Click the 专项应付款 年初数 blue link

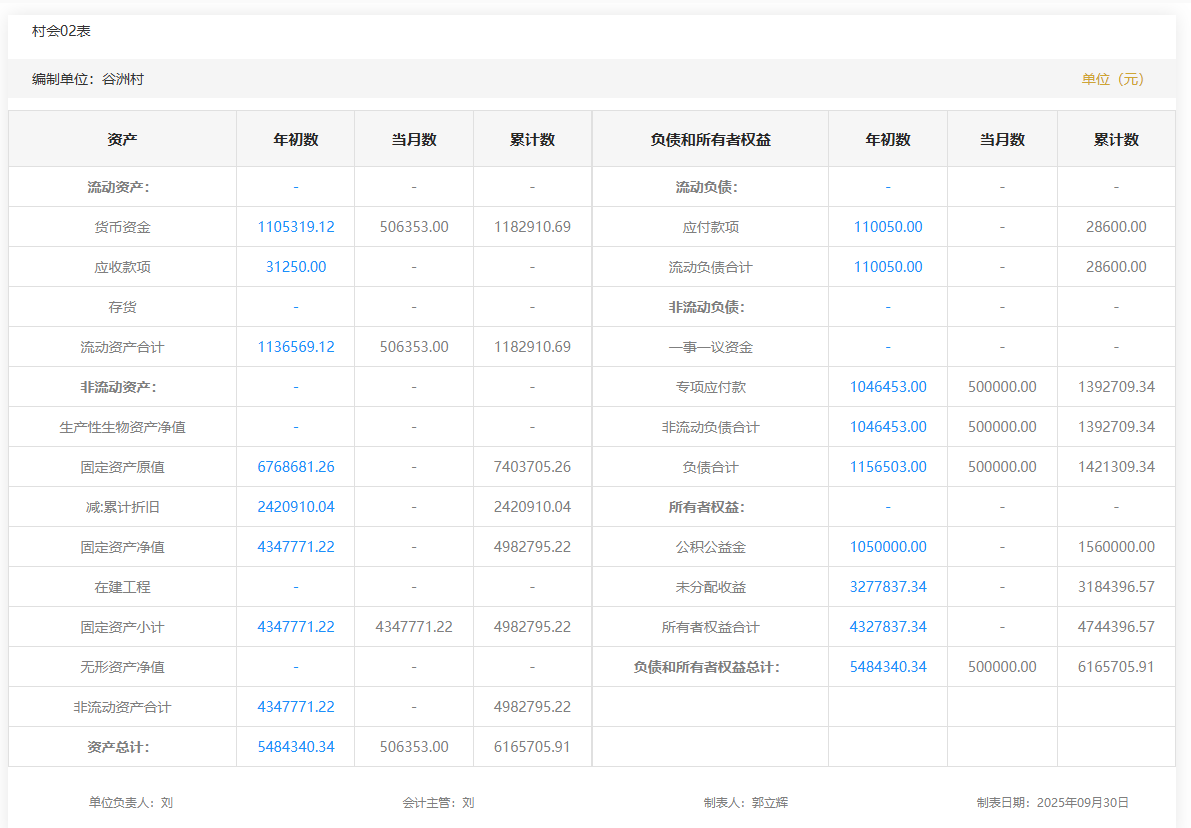pos(888,387)
